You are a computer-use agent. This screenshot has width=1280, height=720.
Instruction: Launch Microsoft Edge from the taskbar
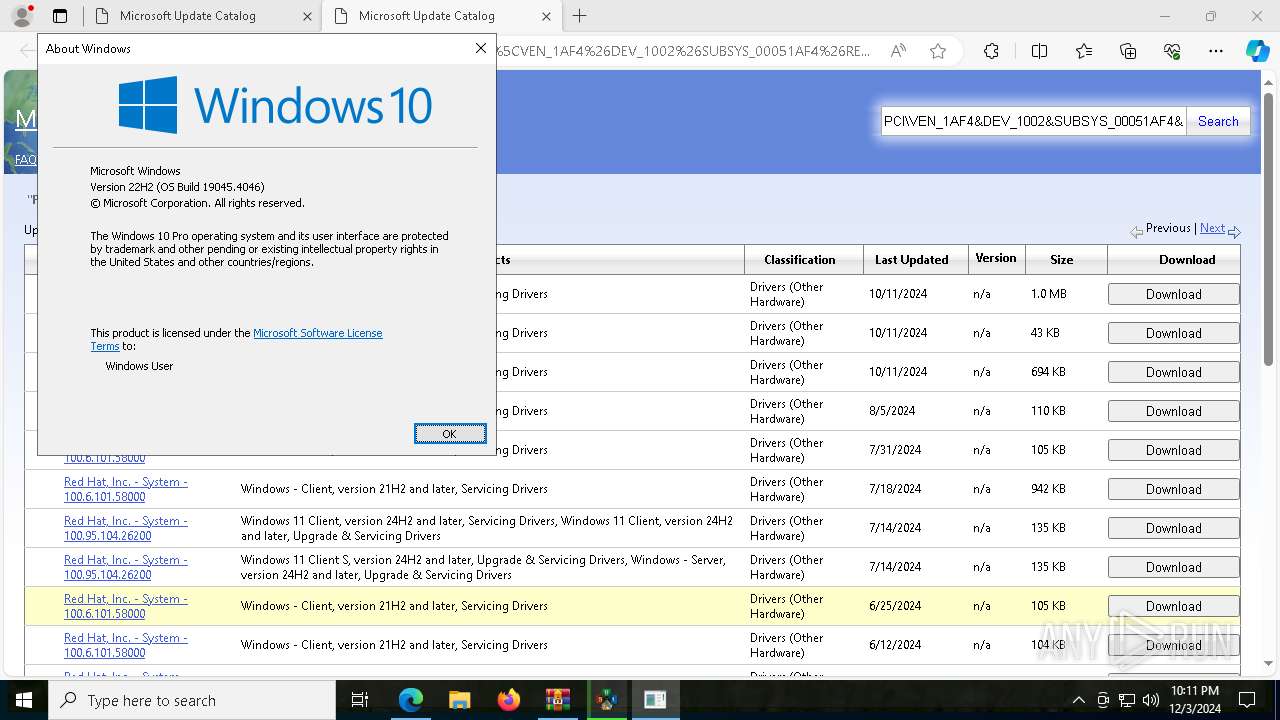(x=411, y=700)
